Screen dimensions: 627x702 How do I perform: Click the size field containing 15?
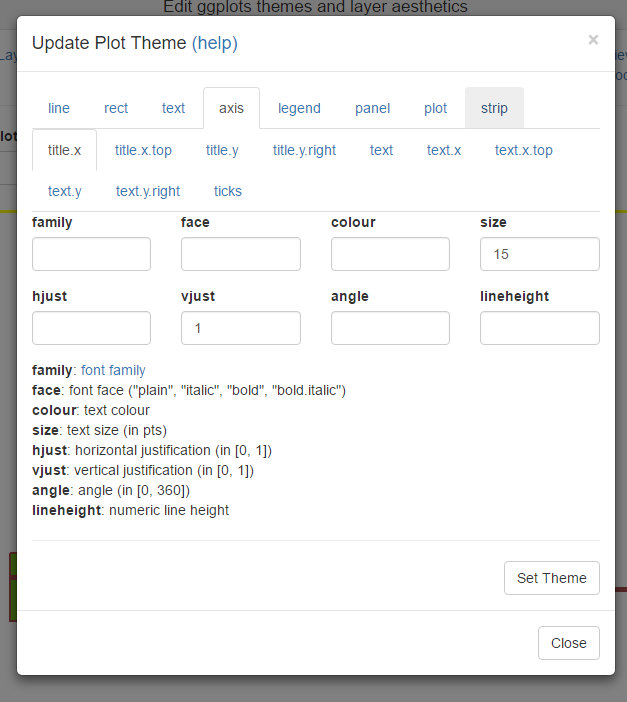pyautogui.click(x=540, y=254)
